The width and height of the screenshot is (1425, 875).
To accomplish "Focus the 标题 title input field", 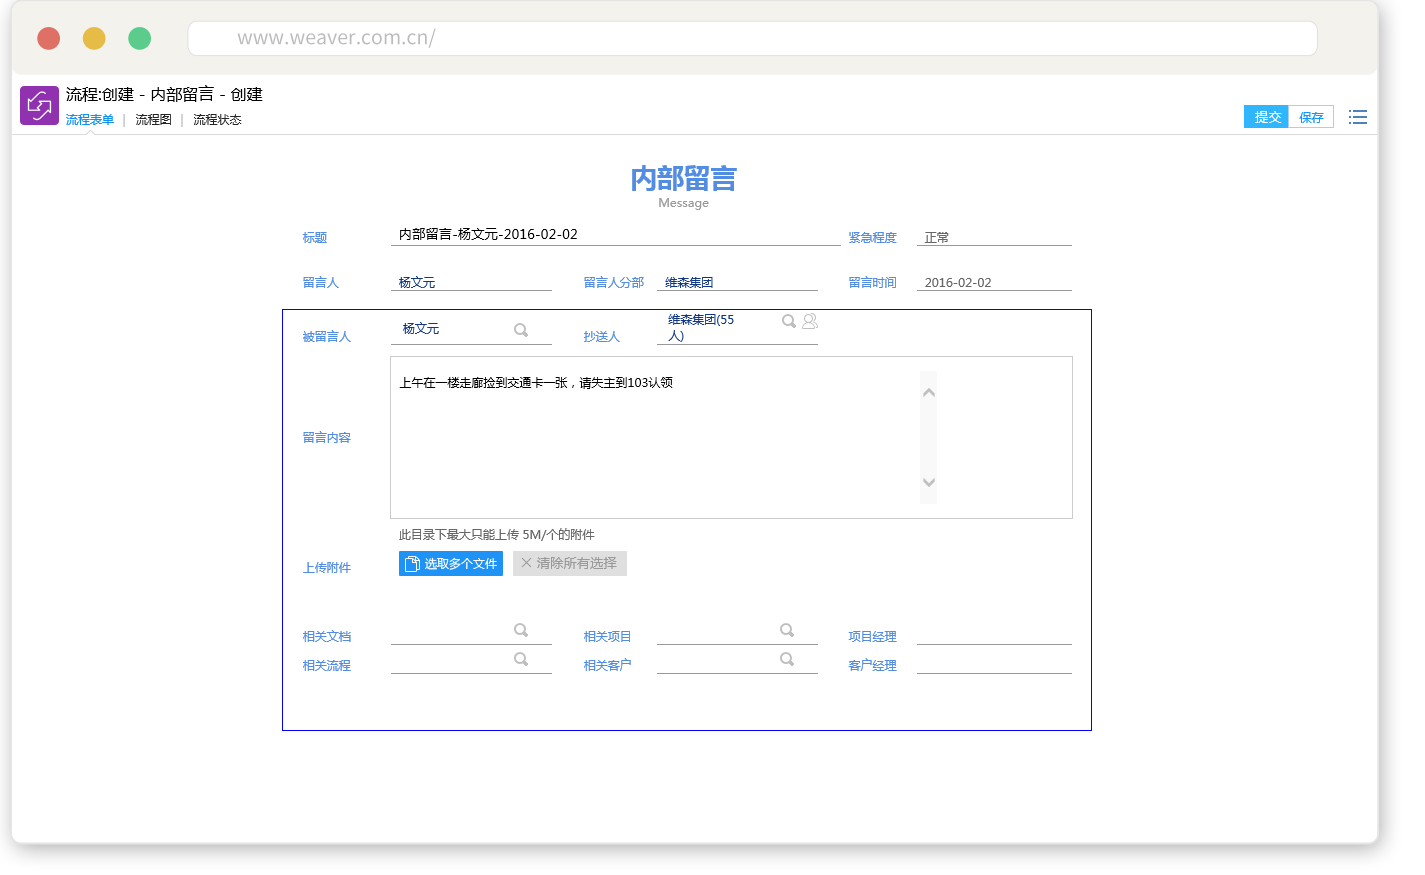I will [x=615, y=235].
